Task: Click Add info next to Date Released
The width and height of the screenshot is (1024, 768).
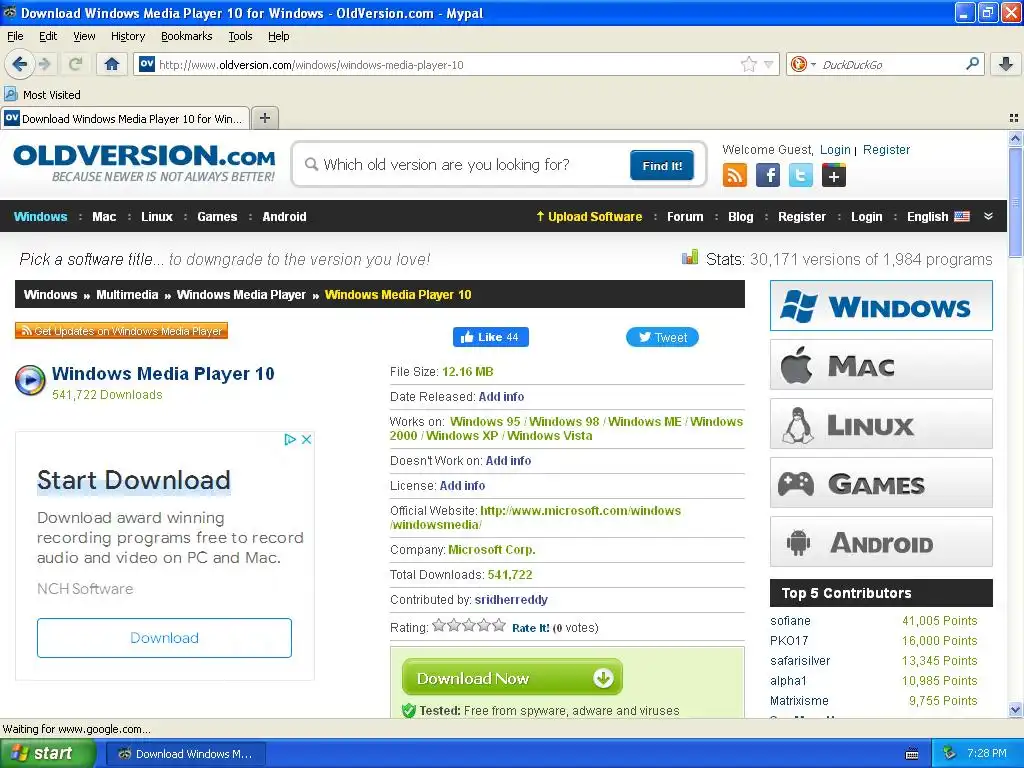Action: 501,396
